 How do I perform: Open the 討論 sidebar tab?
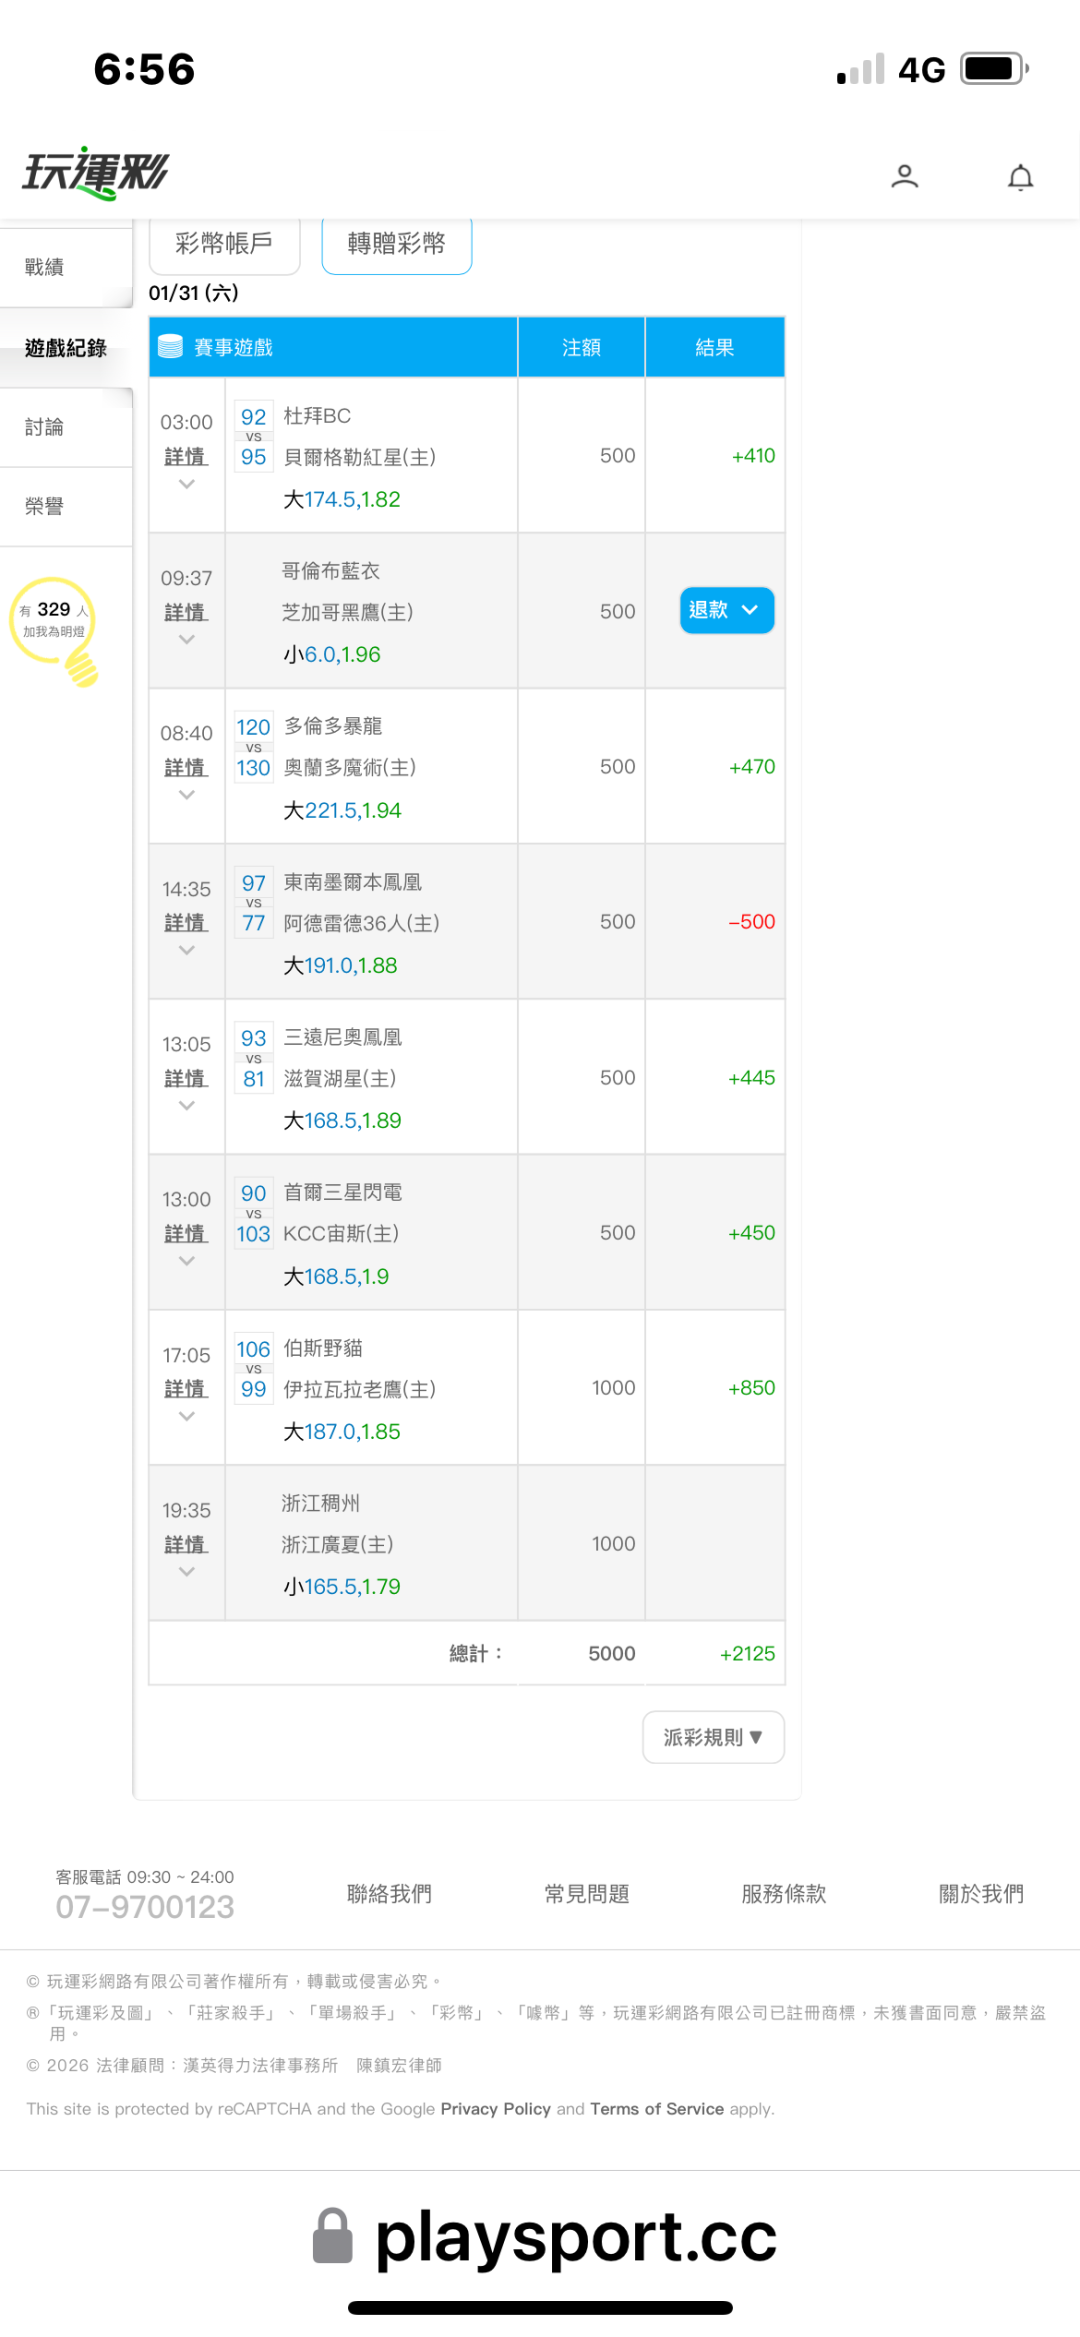(45, 427)
